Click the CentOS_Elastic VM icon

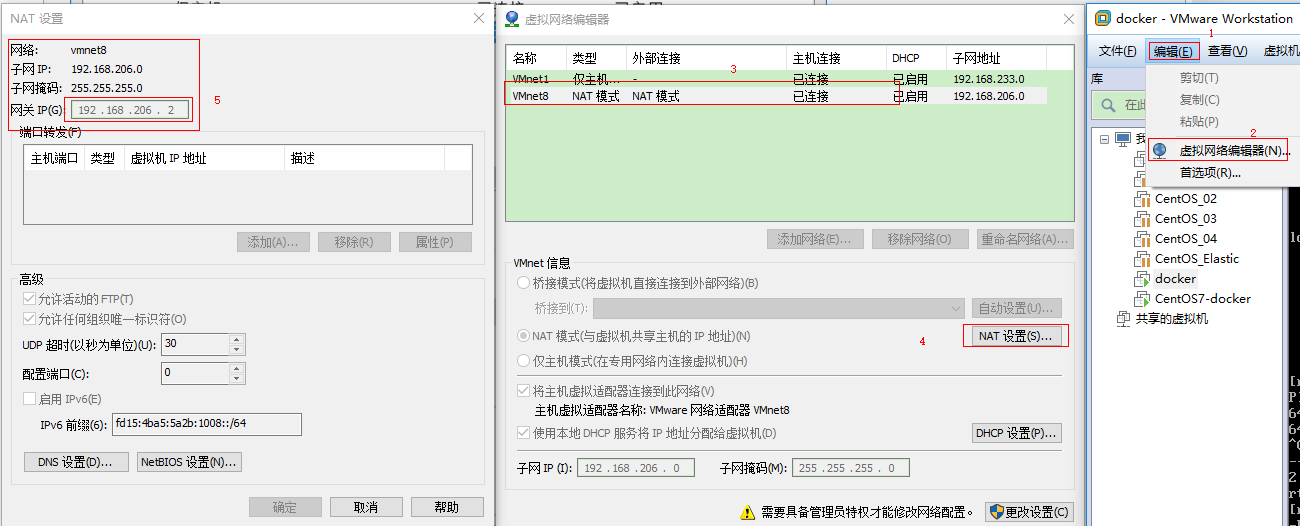pos(1142,259)
